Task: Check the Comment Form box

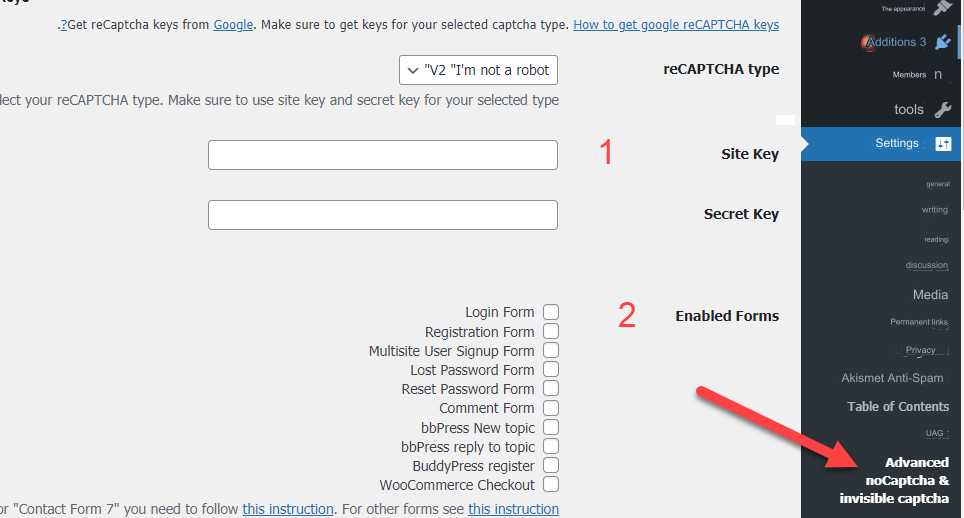Action: click(x=551, y=407)
